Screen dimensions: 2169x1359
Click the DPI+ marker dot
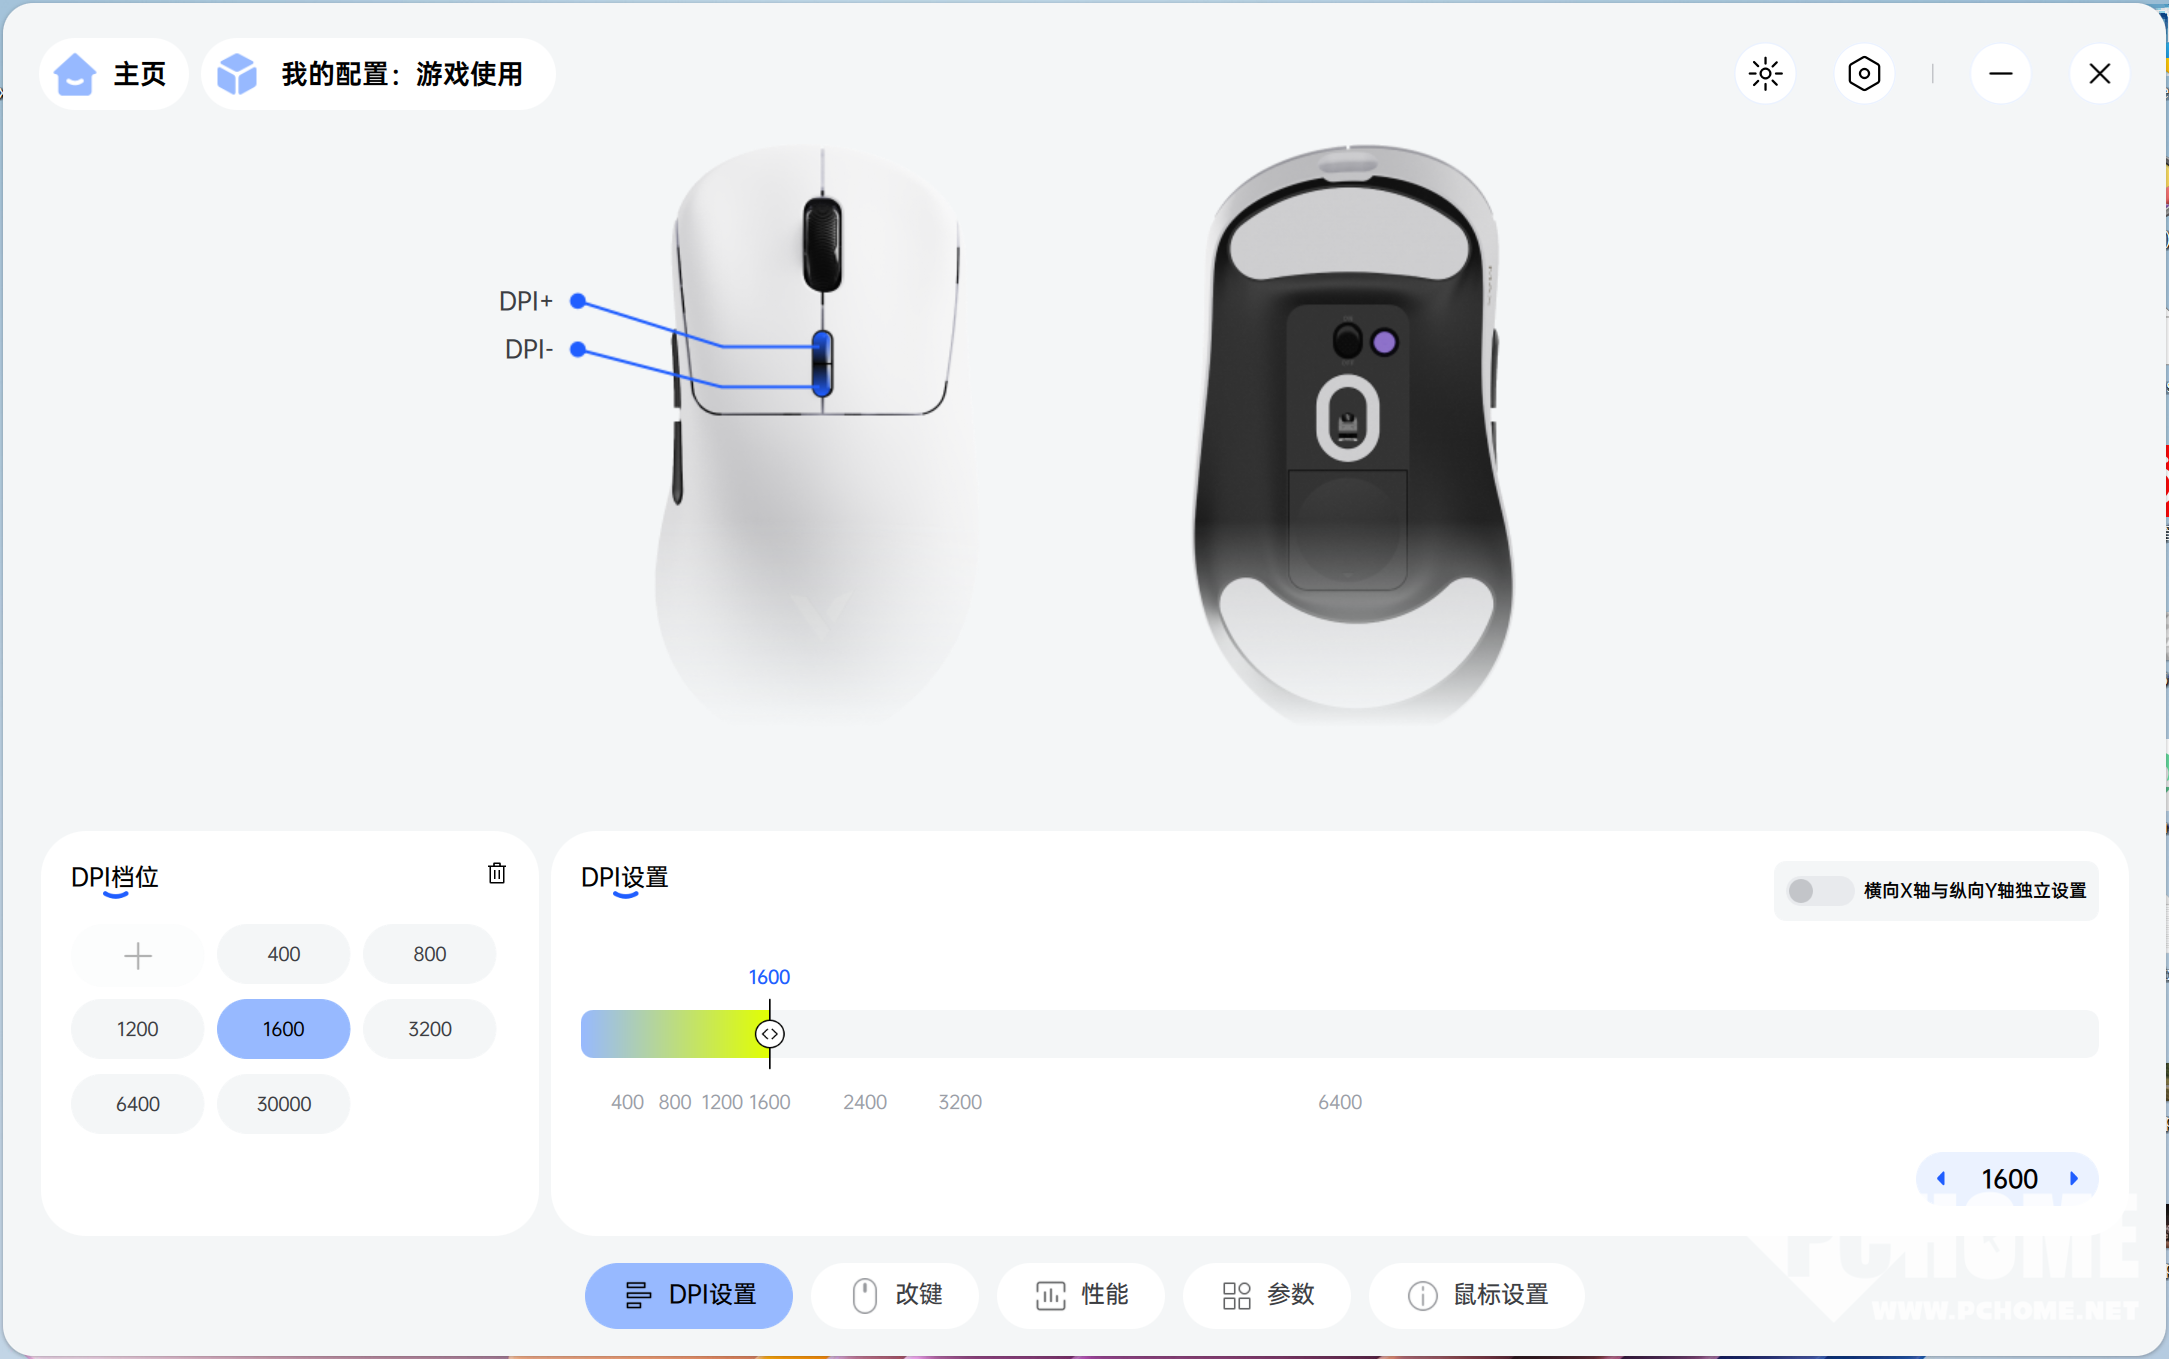(x=578, y=301)
